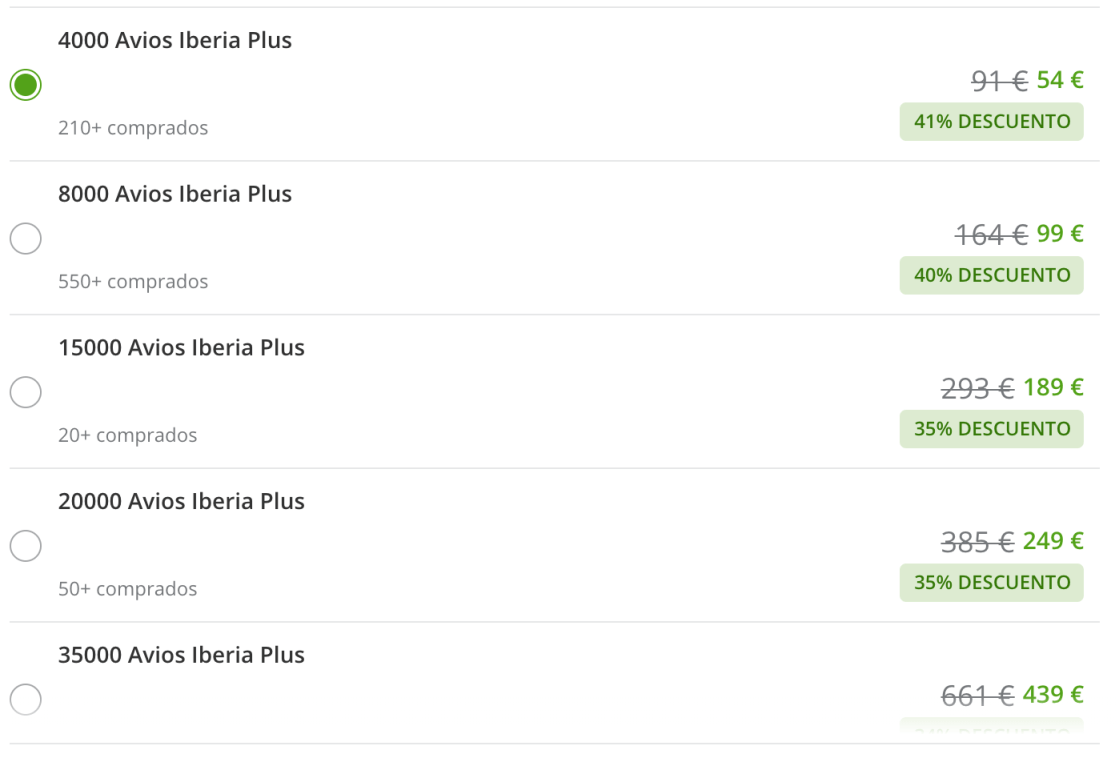Click the 35000 Avios Iberia Plus title
This screenshot has width=1119, height=762.
181,655
